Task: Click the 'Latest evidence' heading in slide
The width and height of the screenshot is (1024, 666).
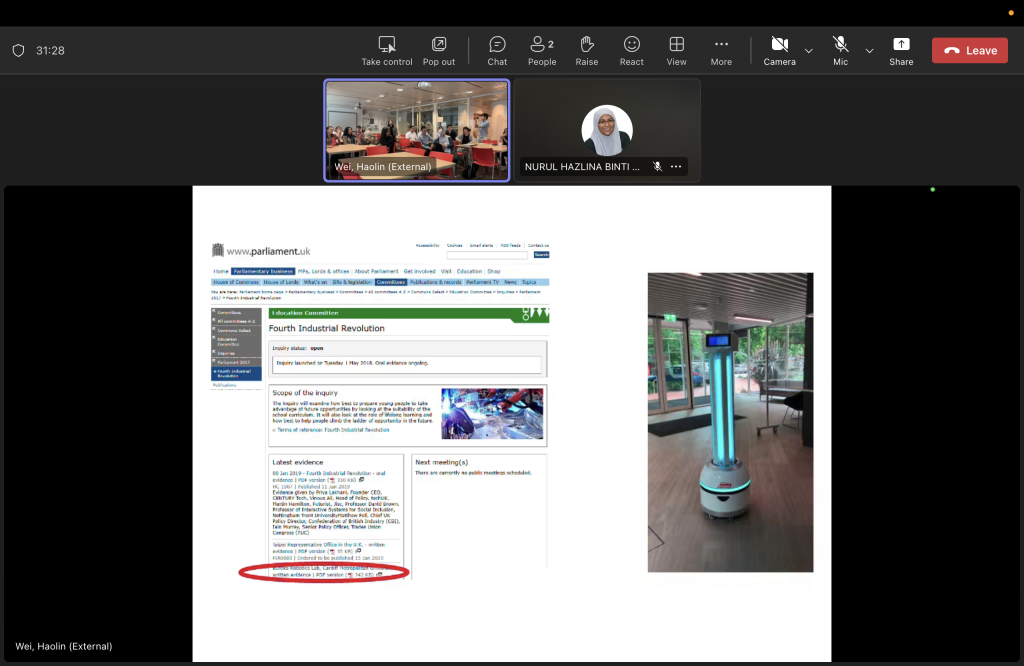Action: point(298,462)
